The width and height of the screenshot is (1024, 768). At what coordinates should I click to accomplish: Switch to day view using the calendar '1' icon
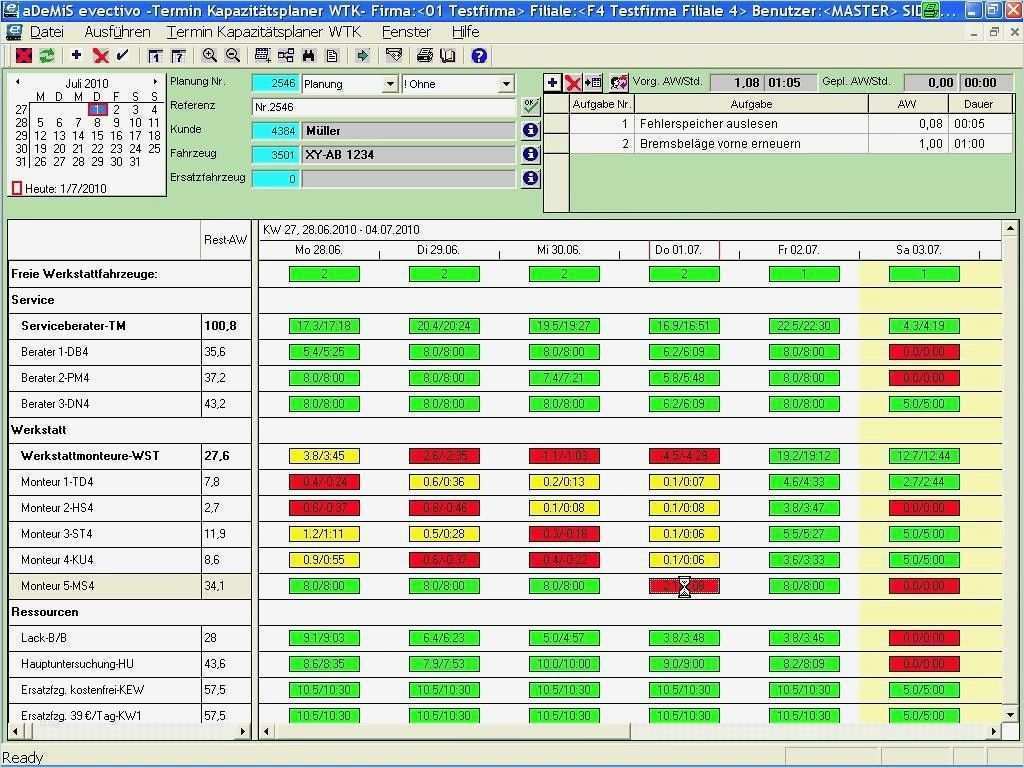coord(157,57)
